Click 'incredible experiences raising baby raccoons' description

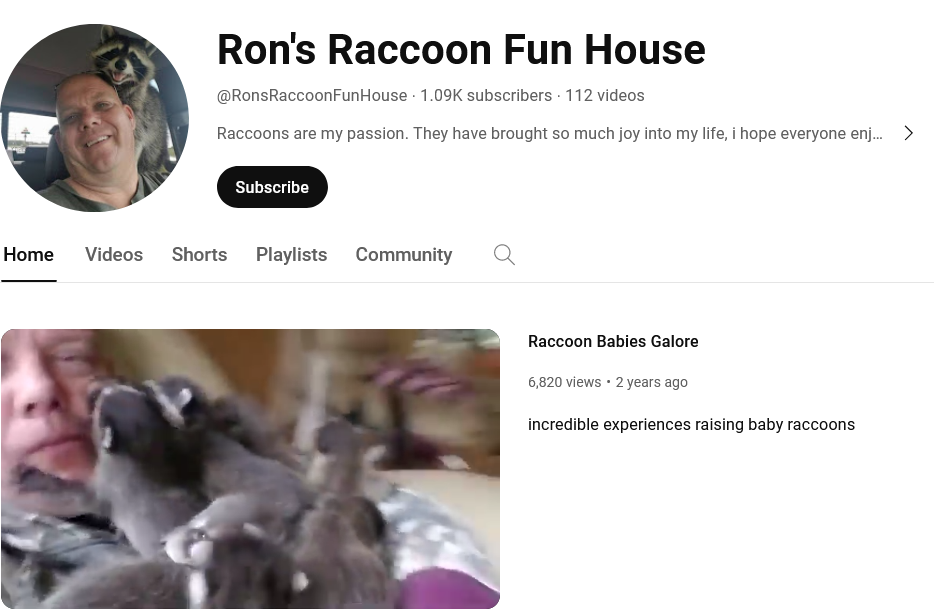(x=691, y=424)
